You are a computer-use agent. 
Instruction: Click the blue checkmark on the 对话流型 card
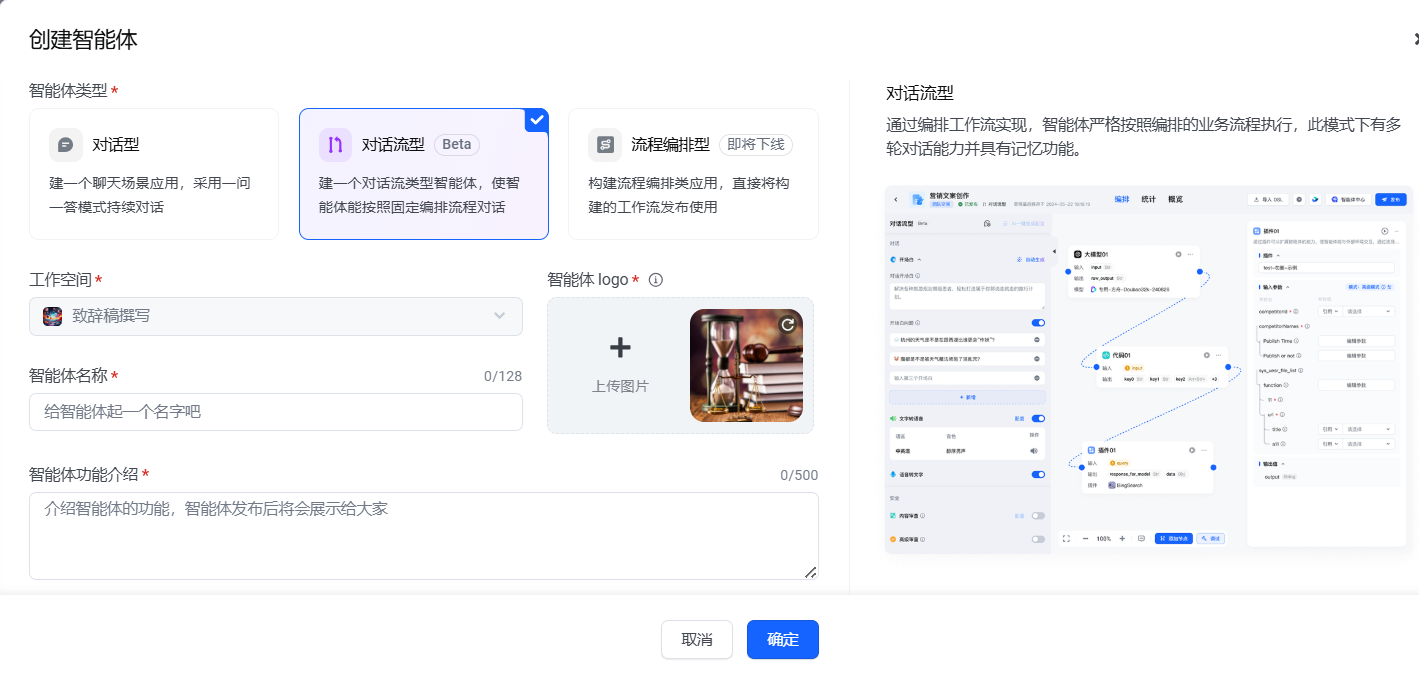537,120
